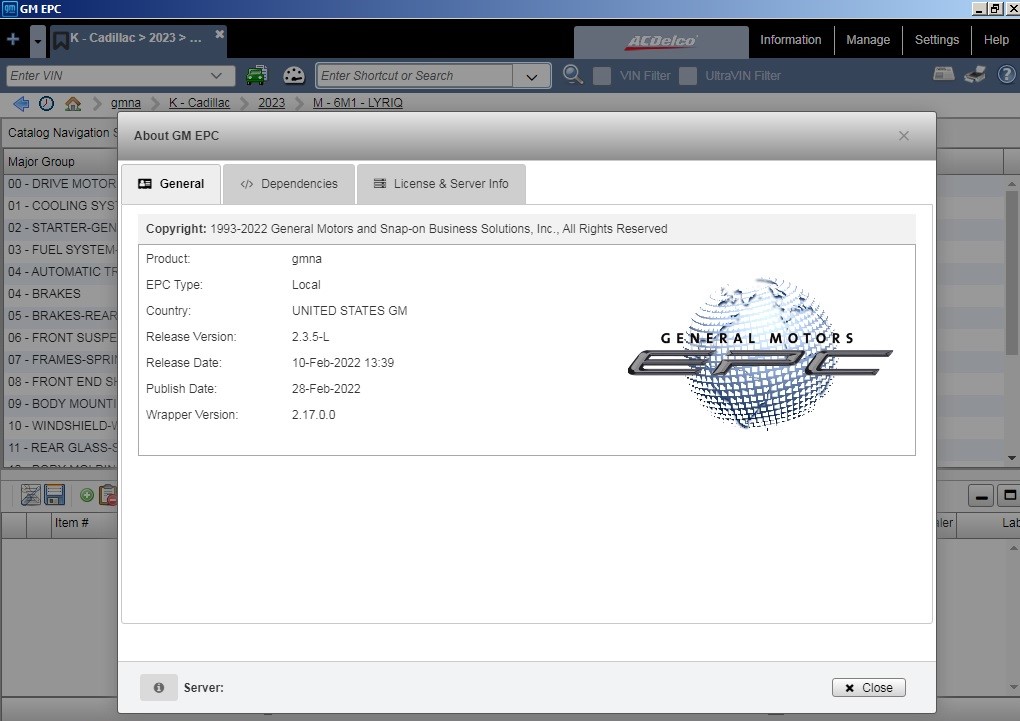The height and width of the screenshot is (721, 1020).
Task: Click the green vehicle lookup icon
Action: click(x=256, y=75)
